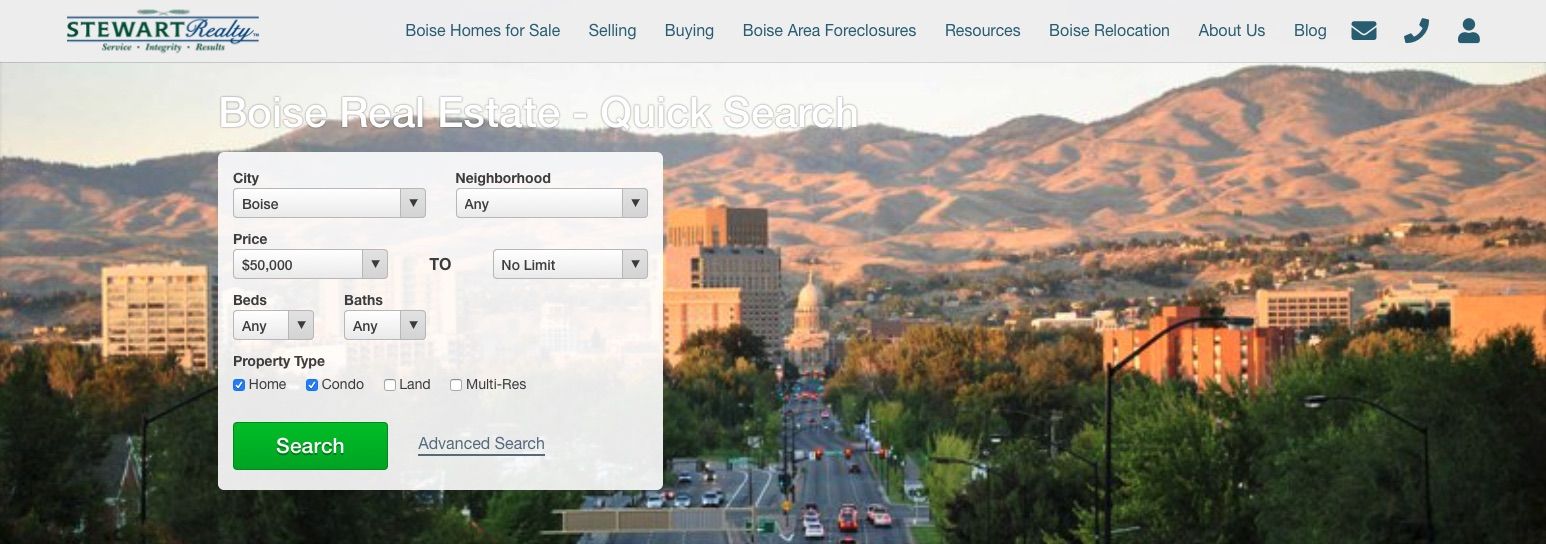This screenshot has height=544, width=1546.
Task: Click the green Search button
Action: coord(310,446)
